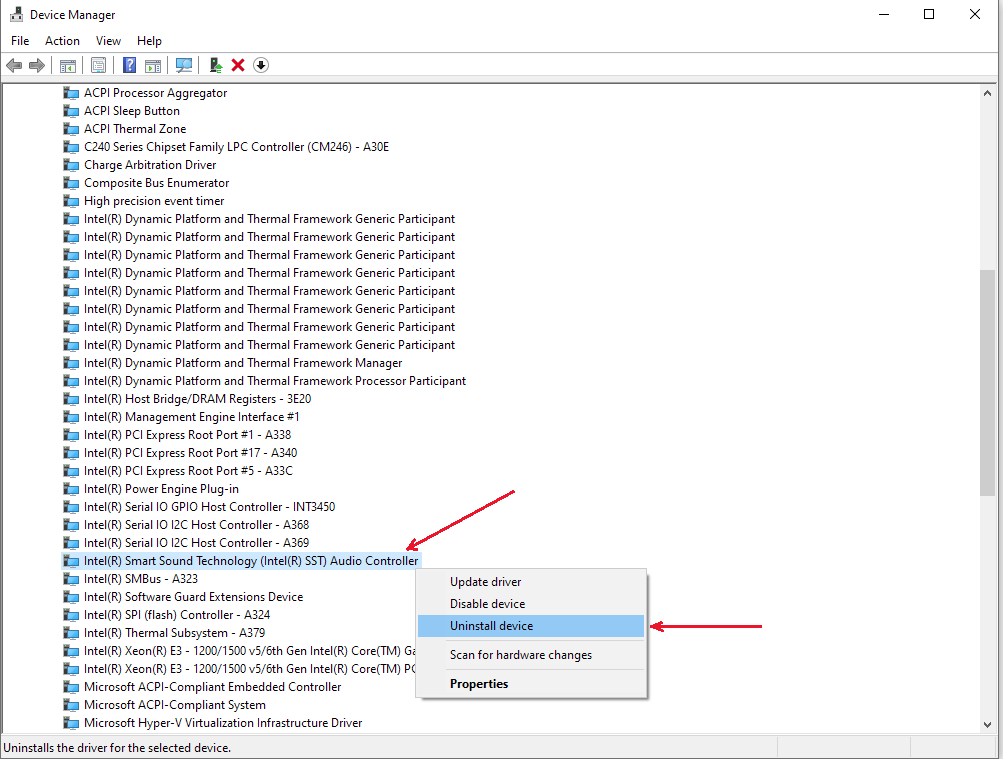Choose Scan for hardware changes in context menu
1003x759 pixels.
click(x=531, y=655)
